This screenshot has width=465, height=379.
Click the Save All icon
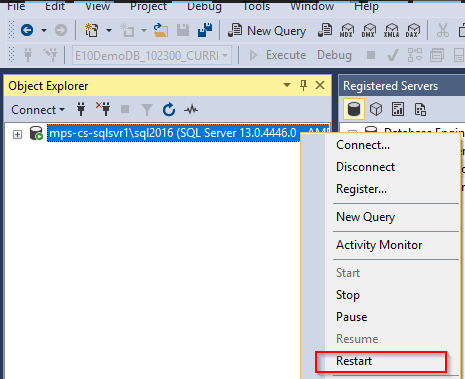coord(205,30)
